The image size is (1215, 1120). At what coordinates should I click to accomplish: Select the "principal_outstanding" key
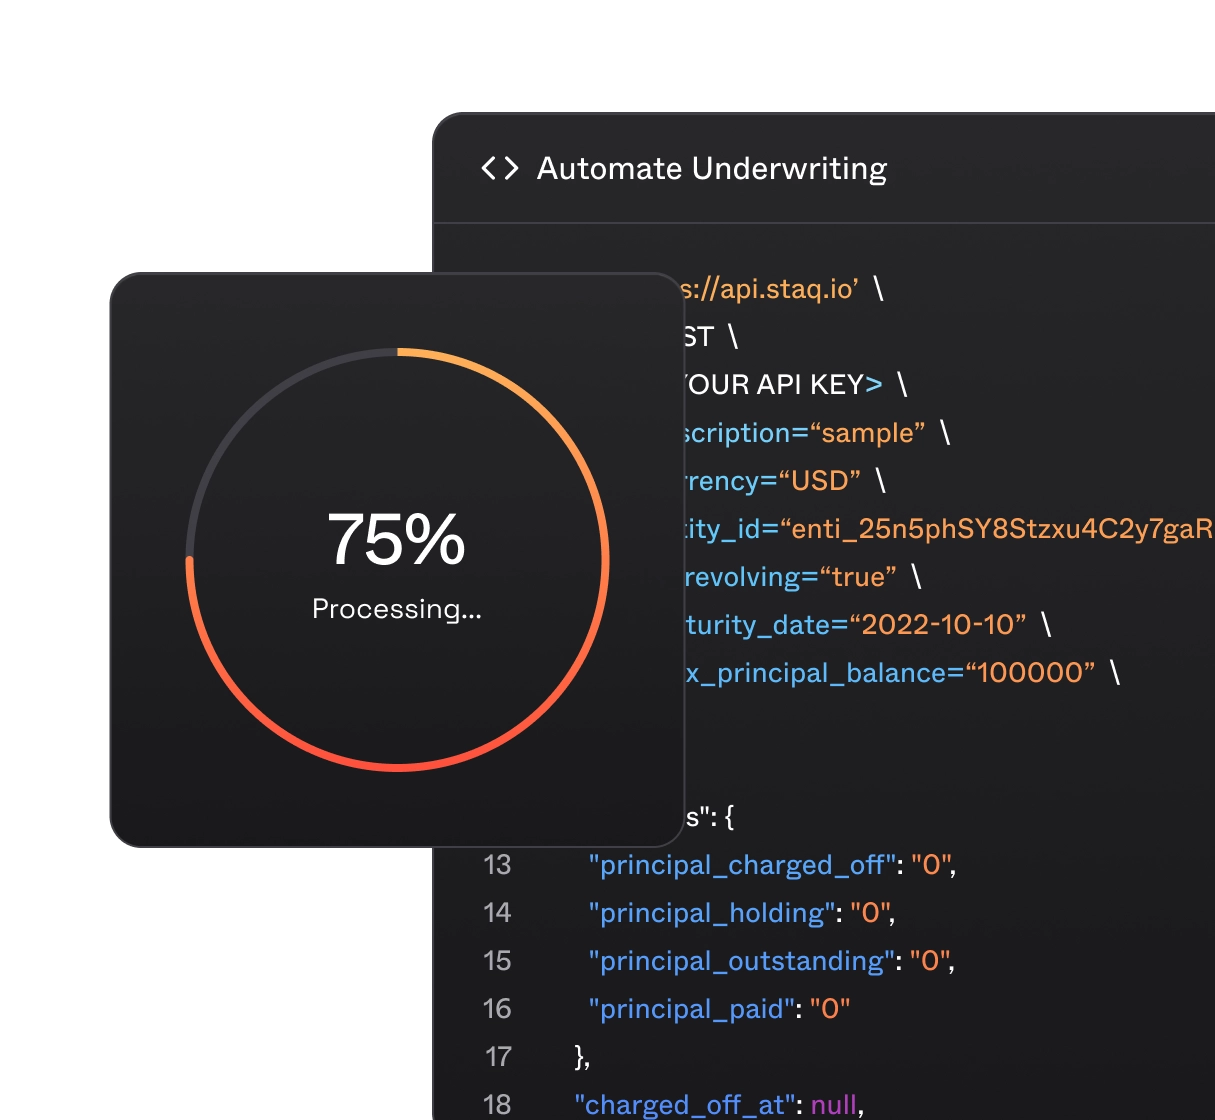(741, 961)
